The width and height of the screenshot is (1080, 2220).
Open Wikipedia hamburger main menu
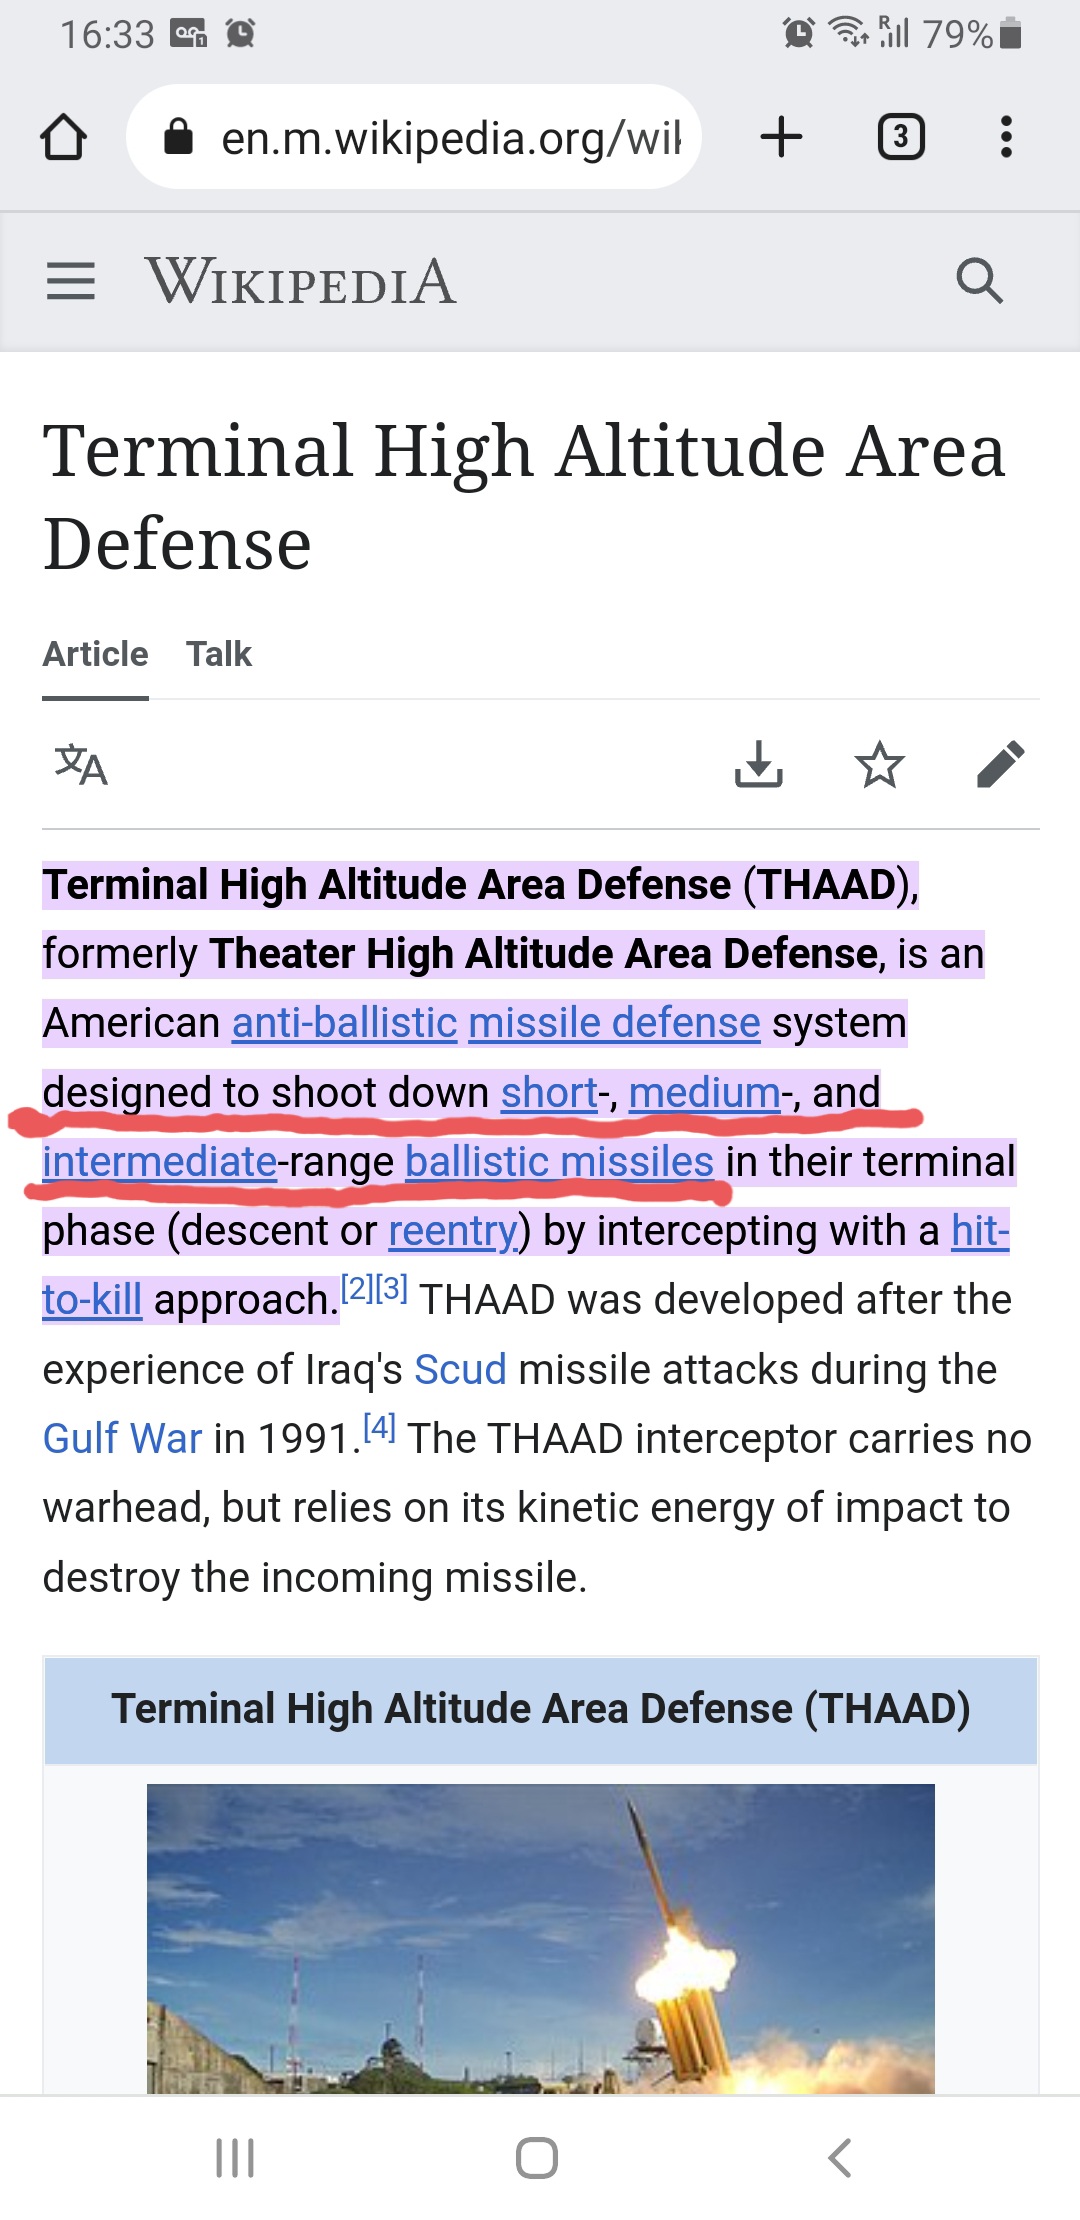click(71, 281)
